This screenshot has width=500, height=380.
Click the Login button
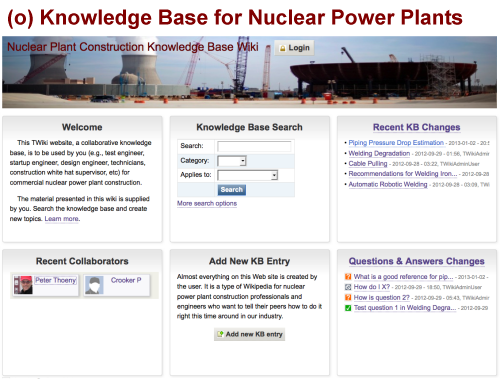294,48
